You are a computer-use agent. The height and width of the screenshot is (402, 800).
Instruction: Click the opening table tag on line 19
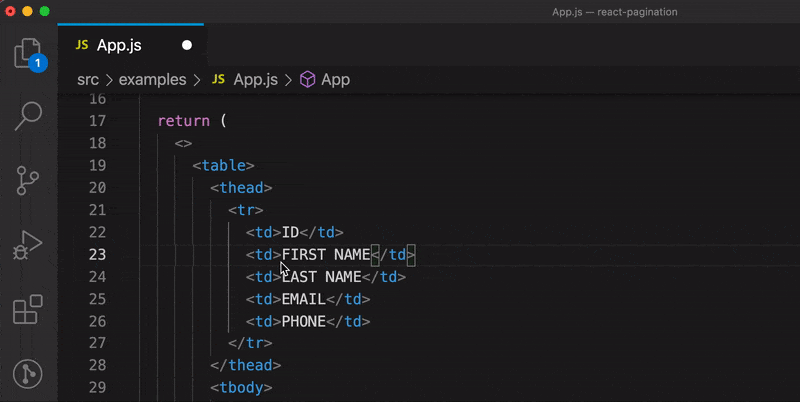223,165
